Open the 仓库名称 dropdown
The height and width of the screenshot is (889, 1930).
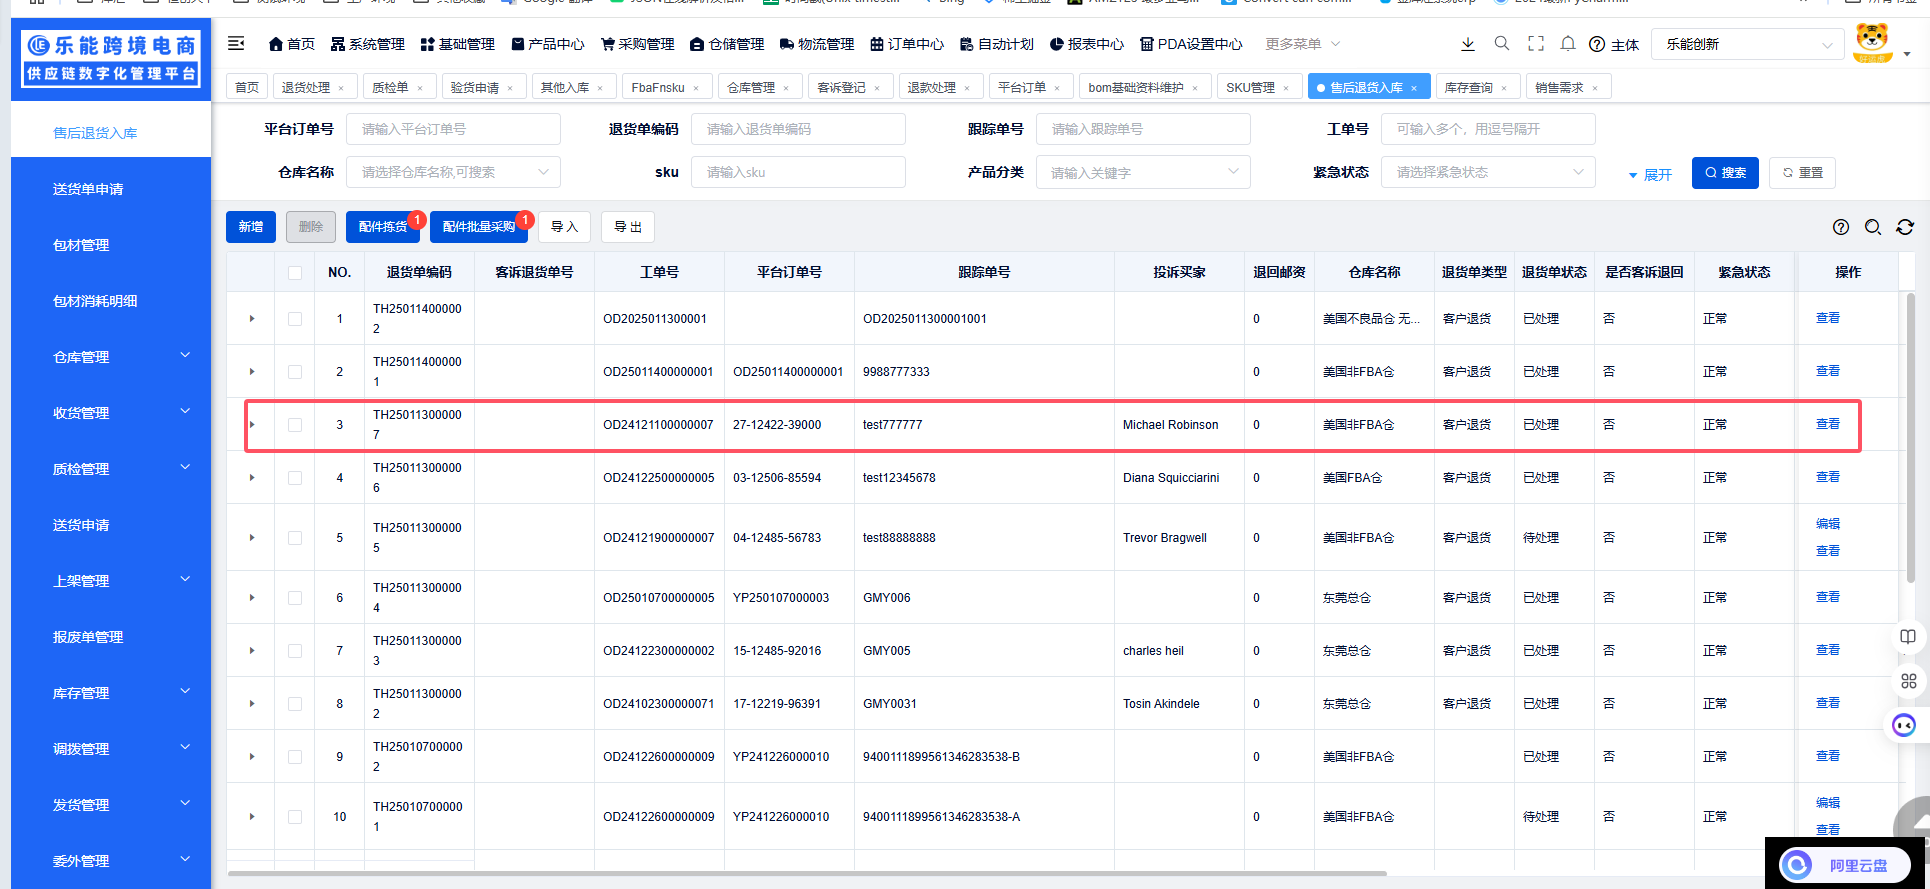453,172
